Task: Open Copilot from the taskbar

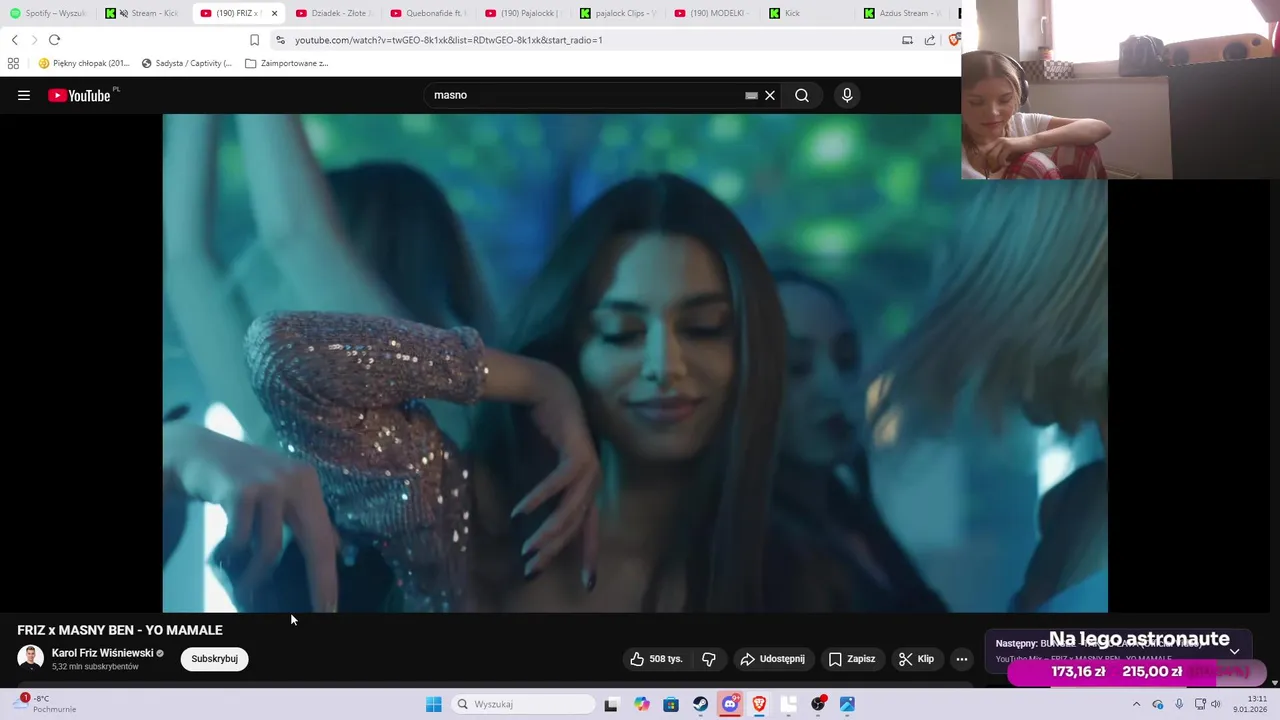Action: pyautogui.click(x=641, y=704)
